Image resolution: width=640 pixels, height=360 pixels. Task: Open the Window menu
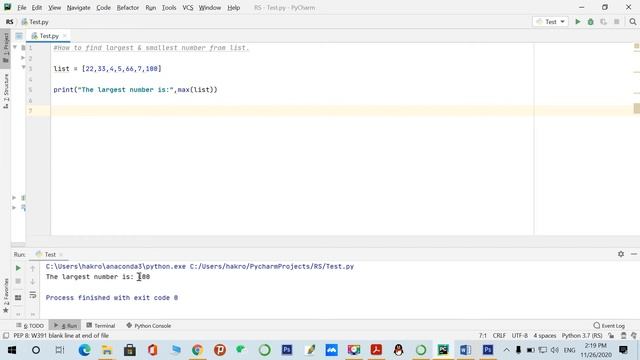coord(210,8)
